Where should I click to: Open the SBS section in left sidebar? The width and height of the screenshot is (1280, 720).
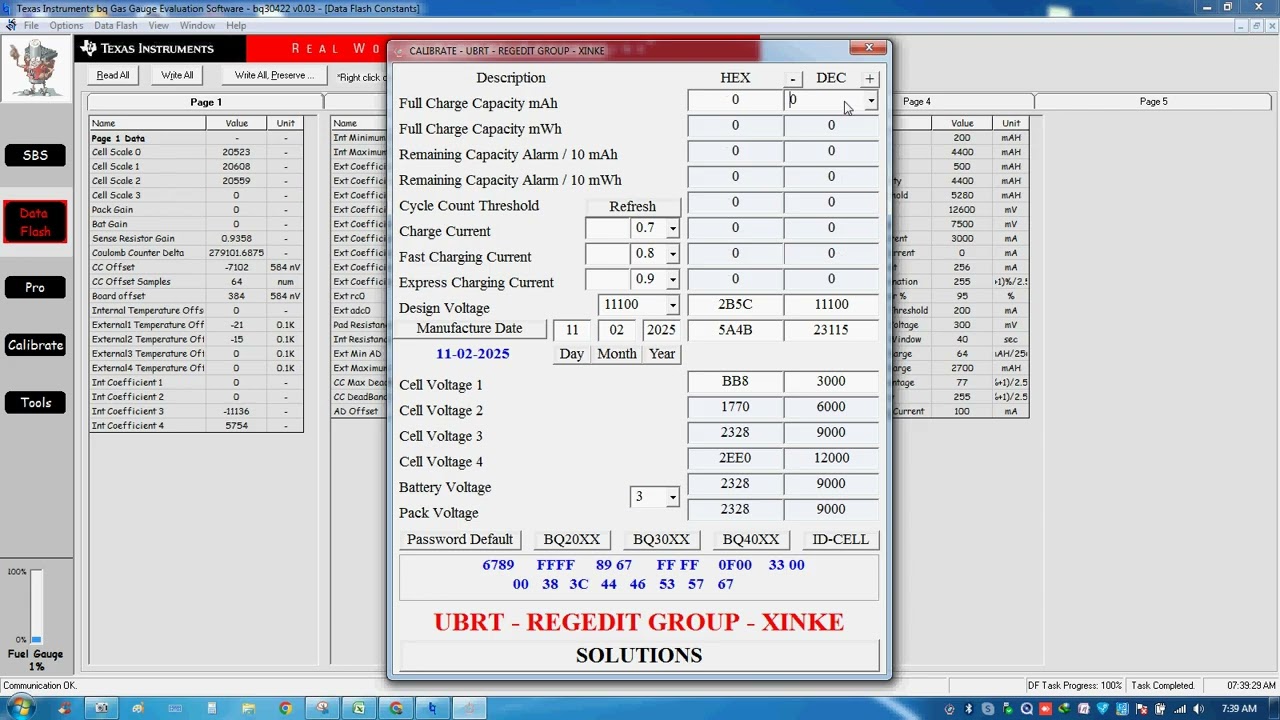35,155
